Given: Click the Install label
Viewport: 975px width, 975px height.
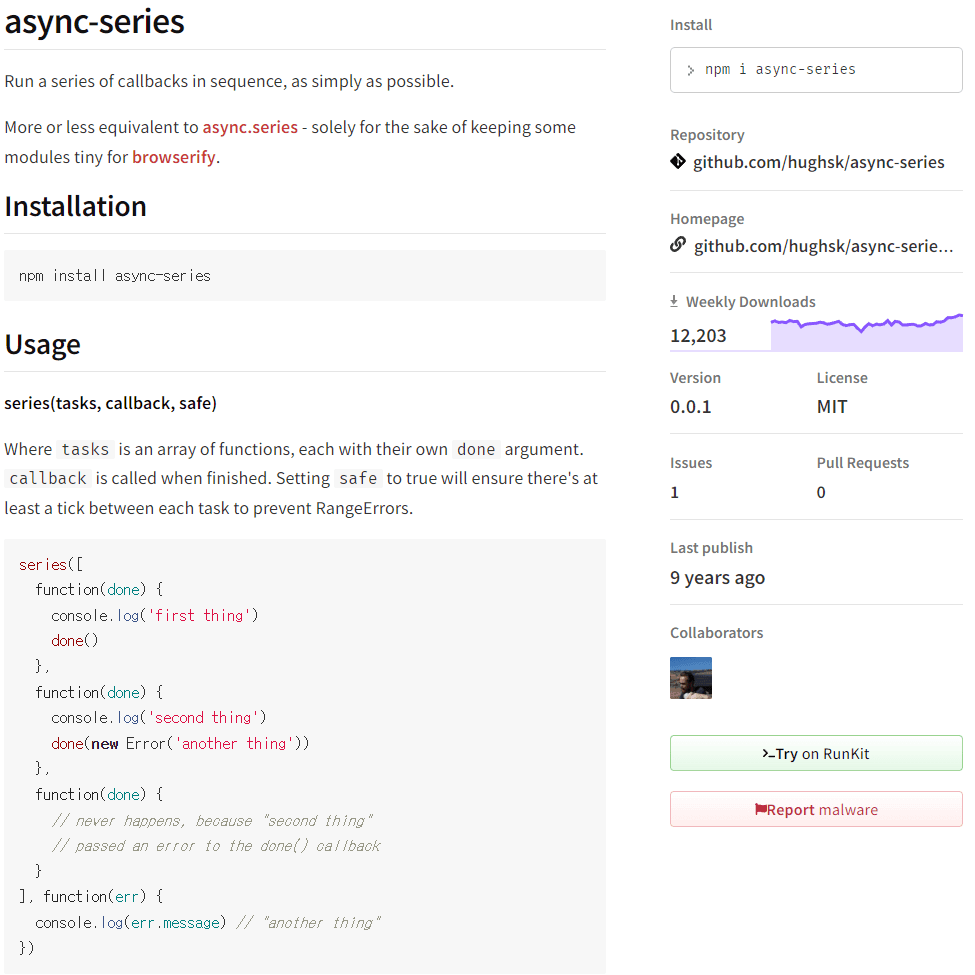Looking at the screenshot, I should 691,25.
